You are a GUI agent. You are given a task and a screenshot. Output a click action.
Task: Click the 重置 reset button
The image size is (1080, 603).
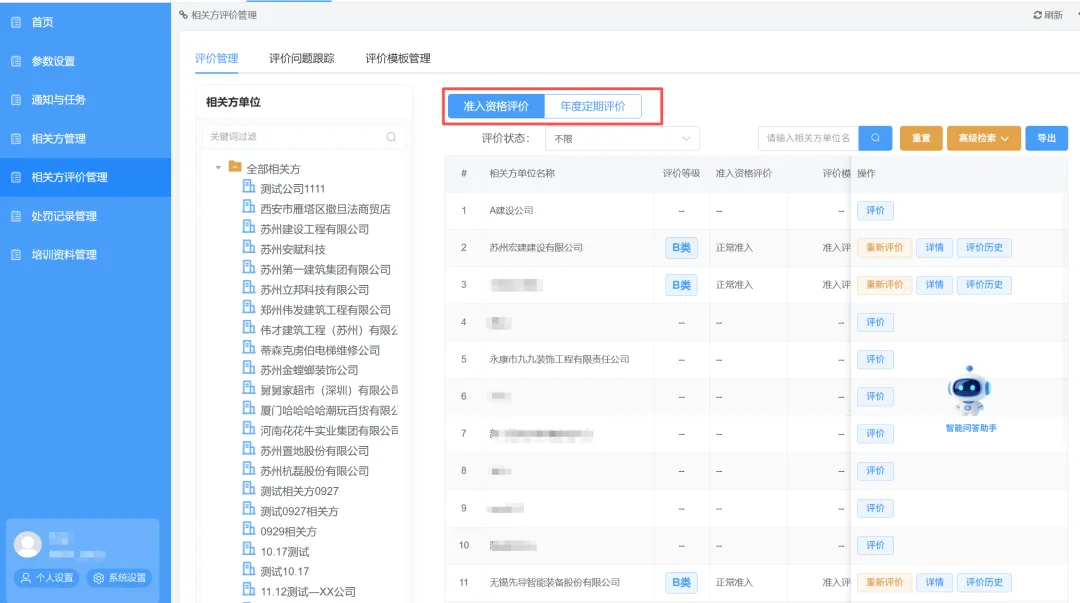(921, 138)
